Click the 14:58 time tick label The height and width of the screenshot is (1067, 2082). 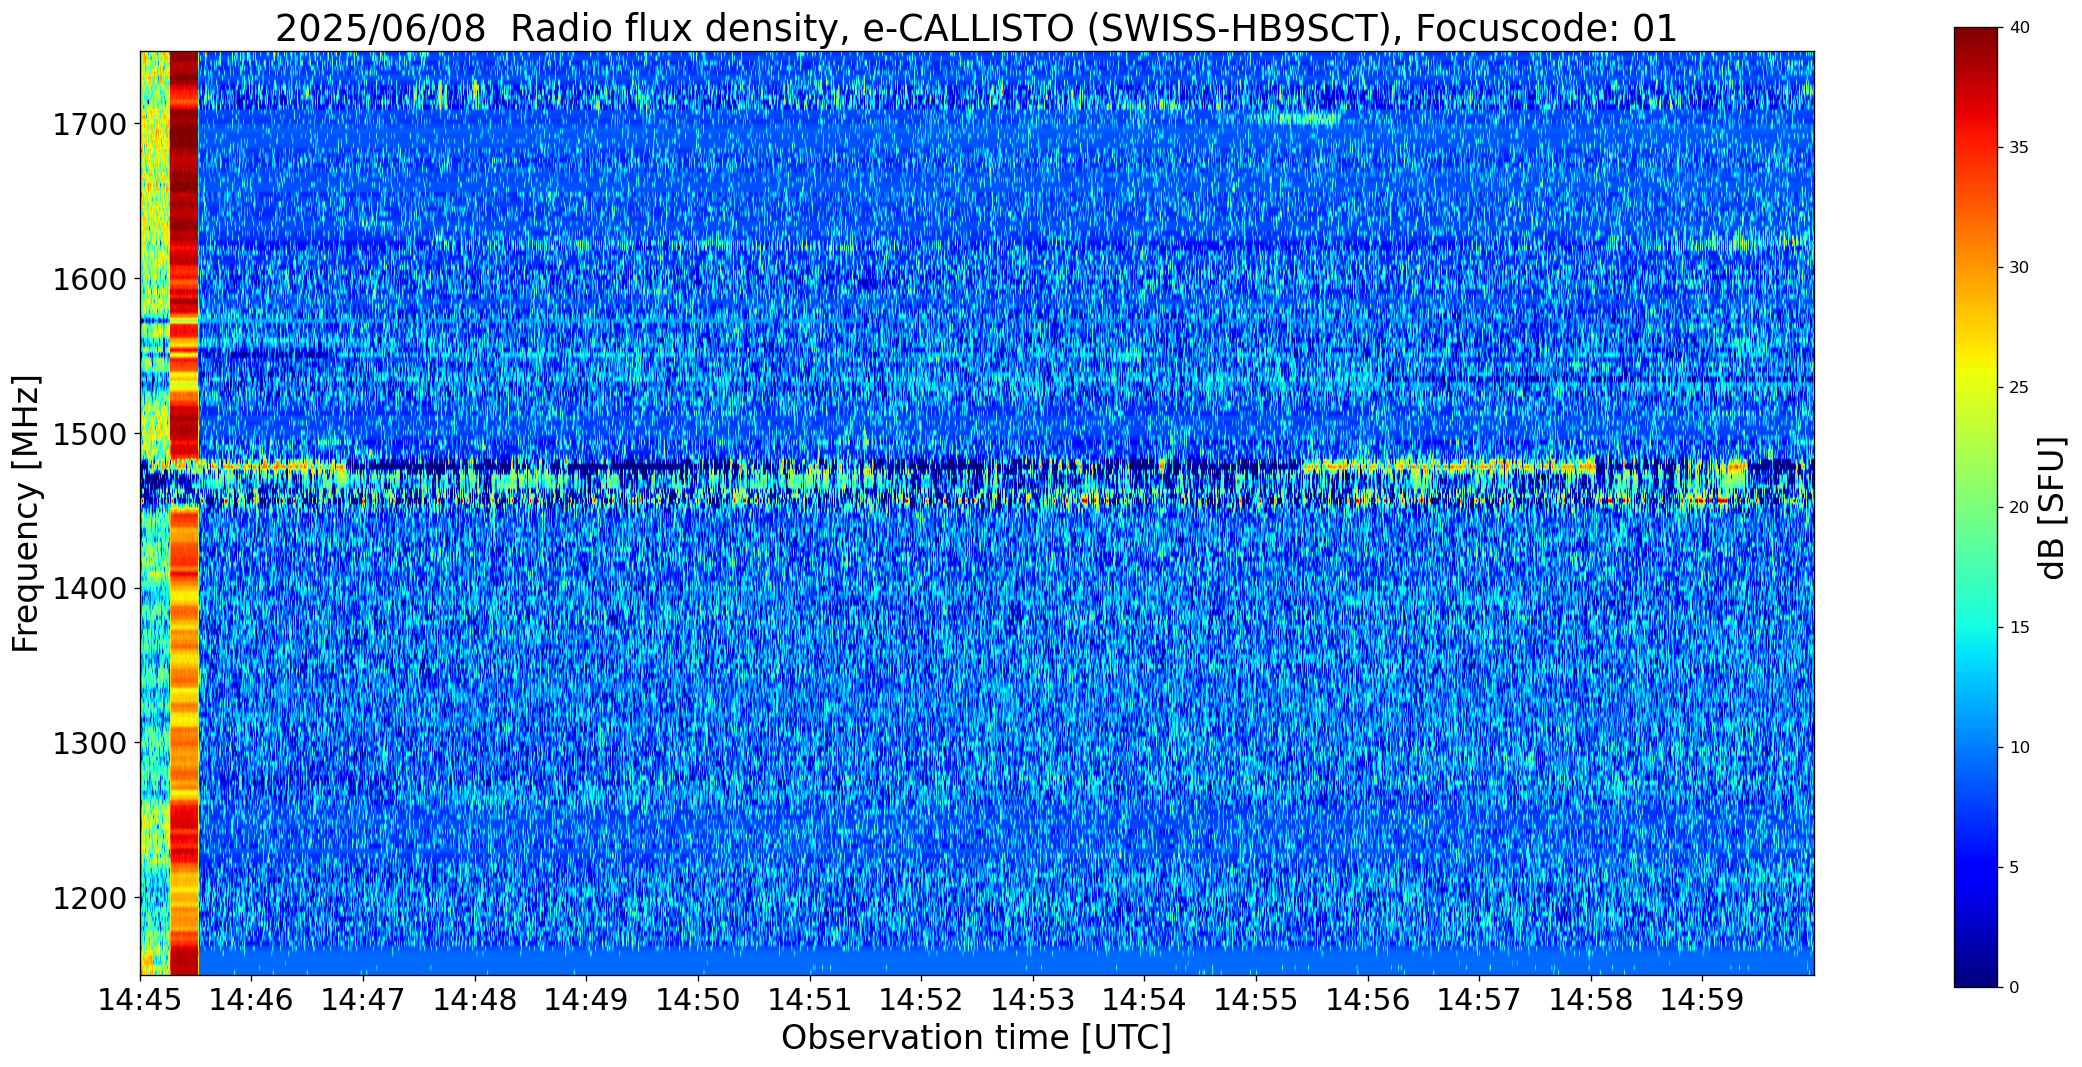click(x=1591, y=999)
